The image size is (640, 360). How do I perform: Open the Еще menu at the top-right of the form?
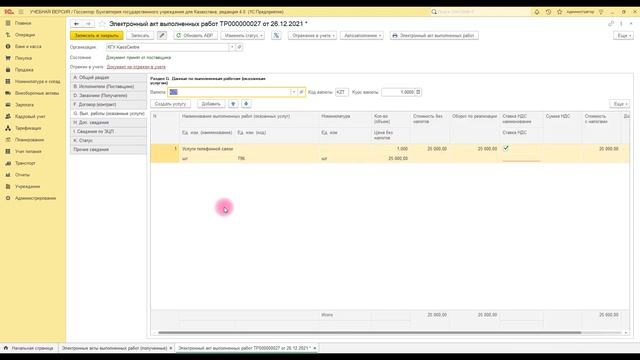point(623,36)
